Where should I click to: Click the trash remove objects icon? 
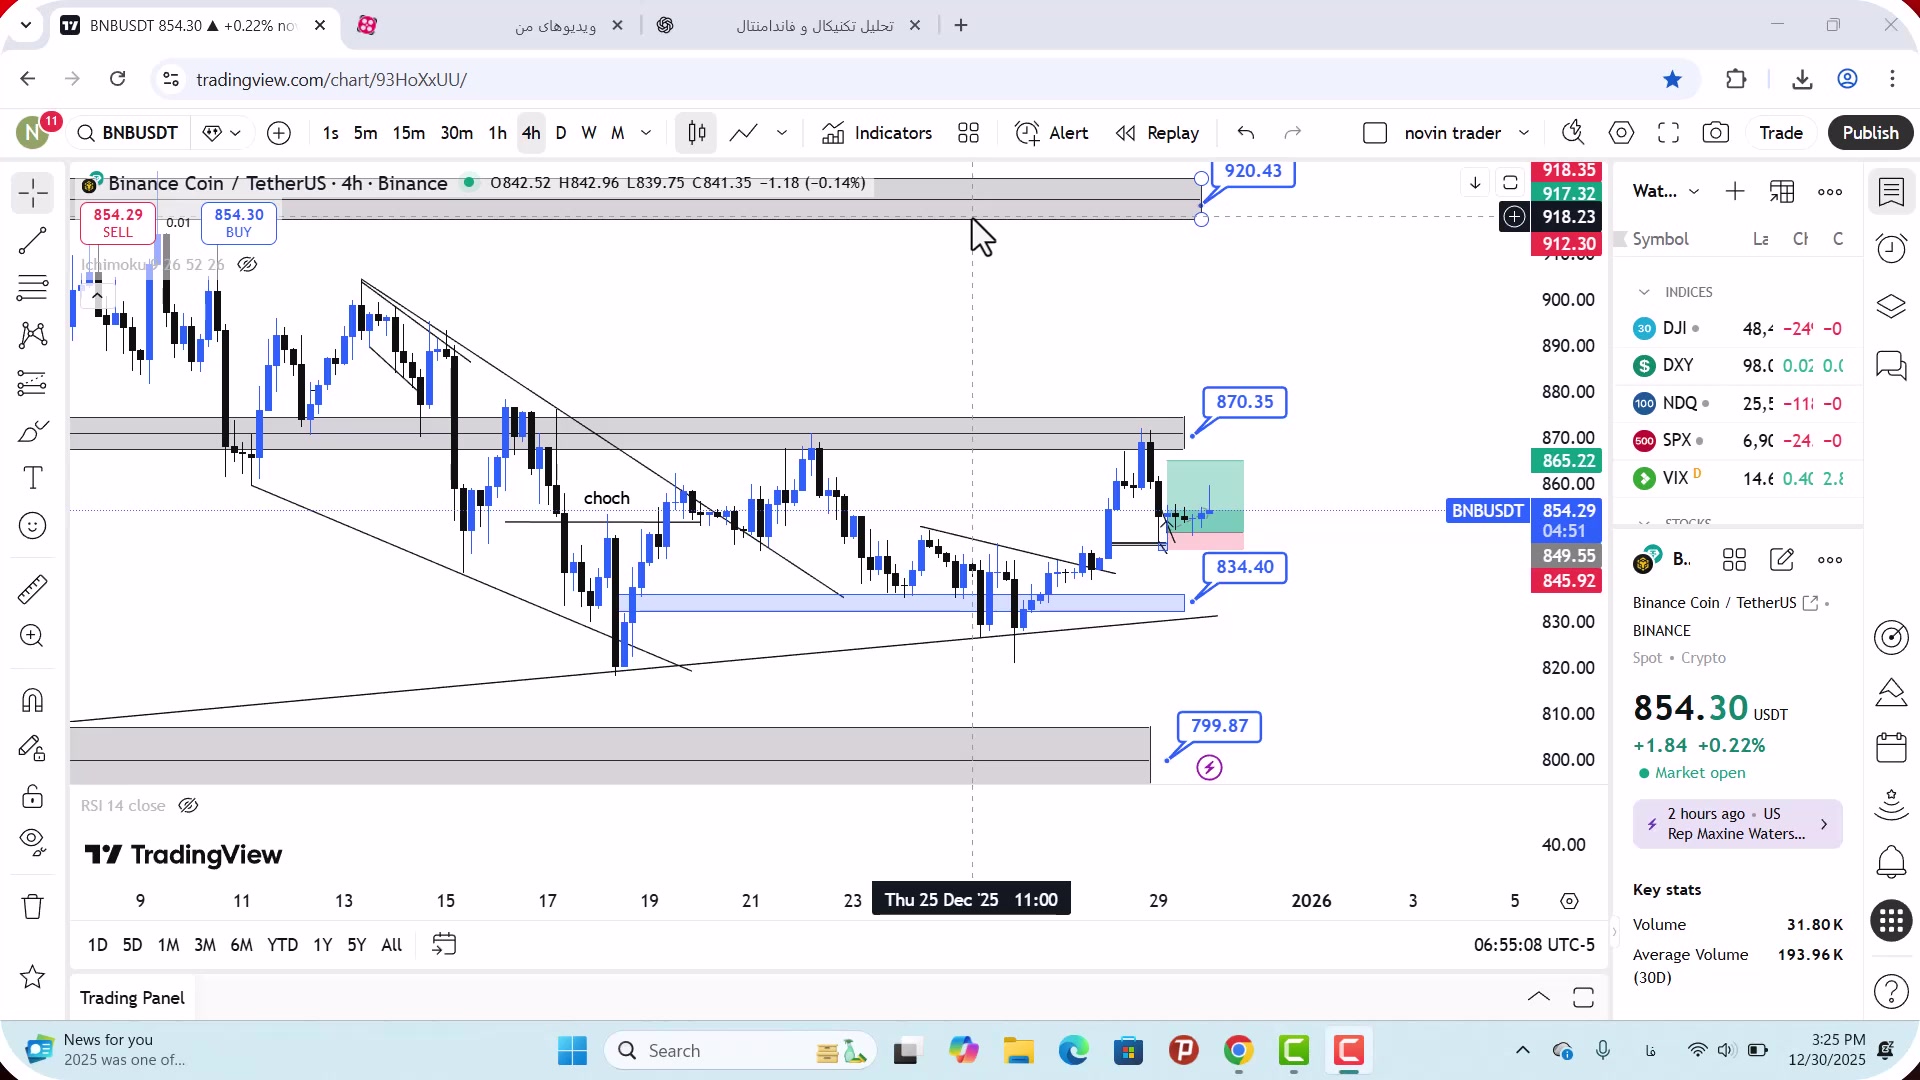[x=32, y=906]
